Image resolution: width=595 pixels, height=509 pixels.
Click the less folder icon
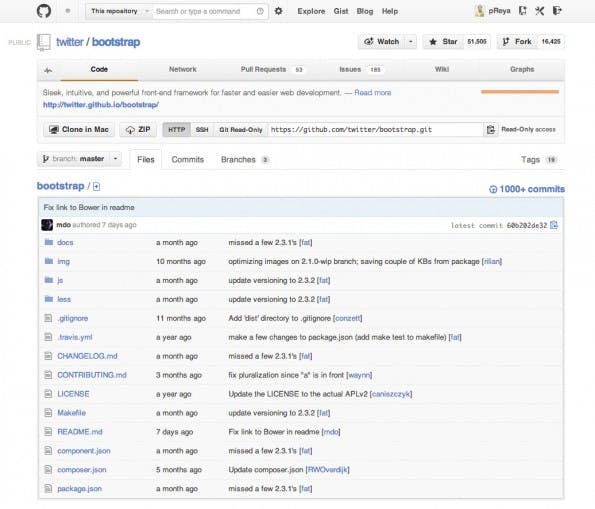(x=49, y=299)
